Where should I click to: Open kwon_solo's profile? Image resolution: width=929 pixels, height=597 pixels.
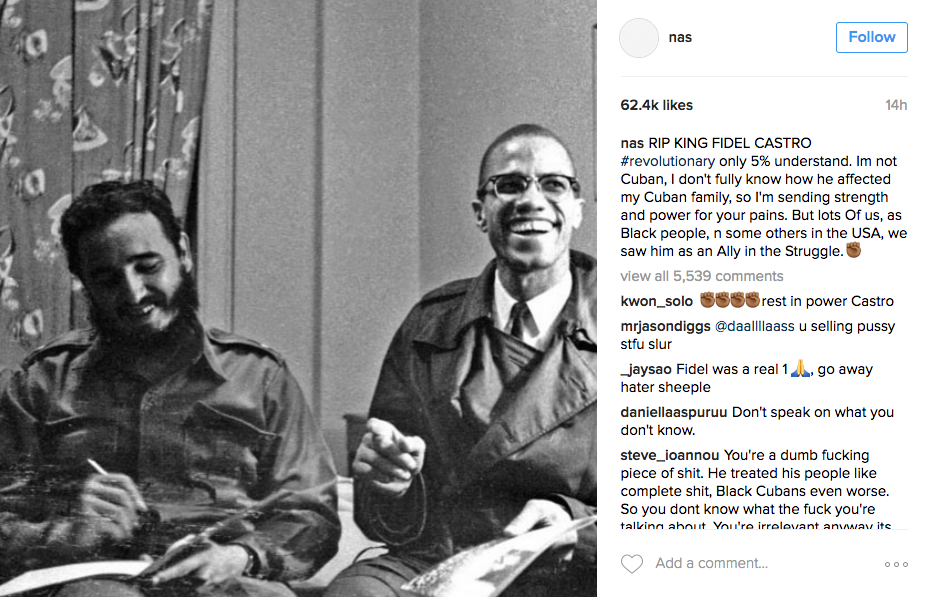coord(656,301)
